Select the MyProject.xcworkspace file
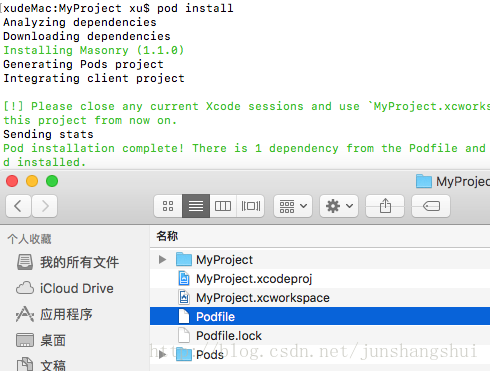Image resolution: width=490 pixels, height=371 pixels. point(320,297)
